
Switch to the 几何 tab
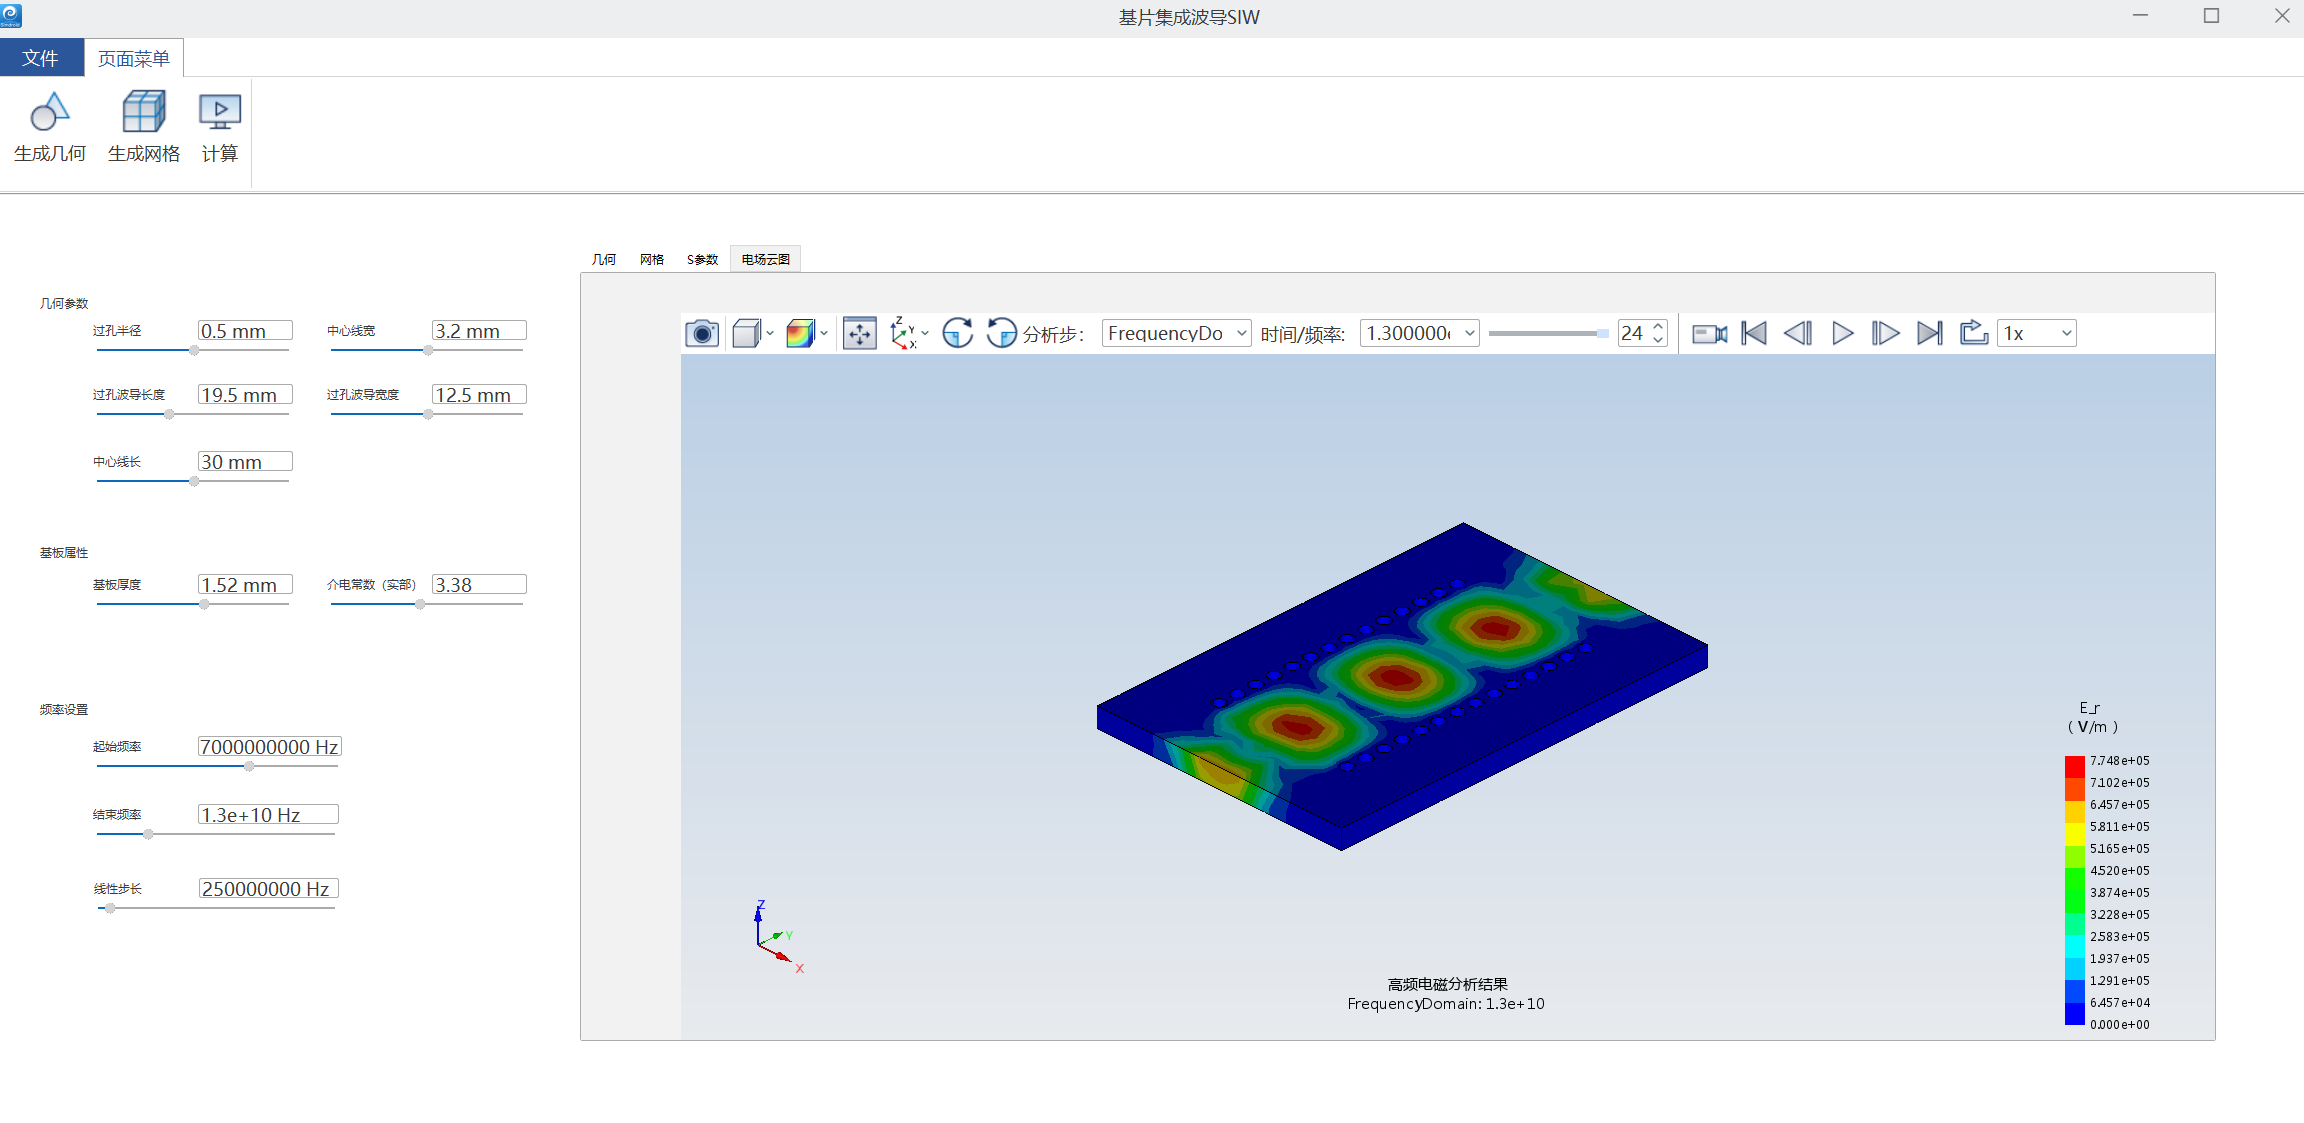[x=604, y=259]
